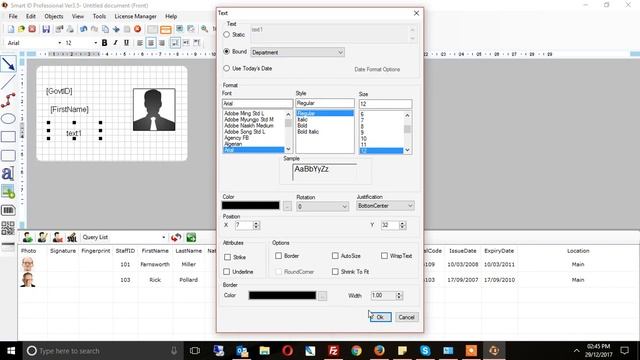640x360 pixels.
Task: Click the red refresh records icon
Action: tap(176, 237)
